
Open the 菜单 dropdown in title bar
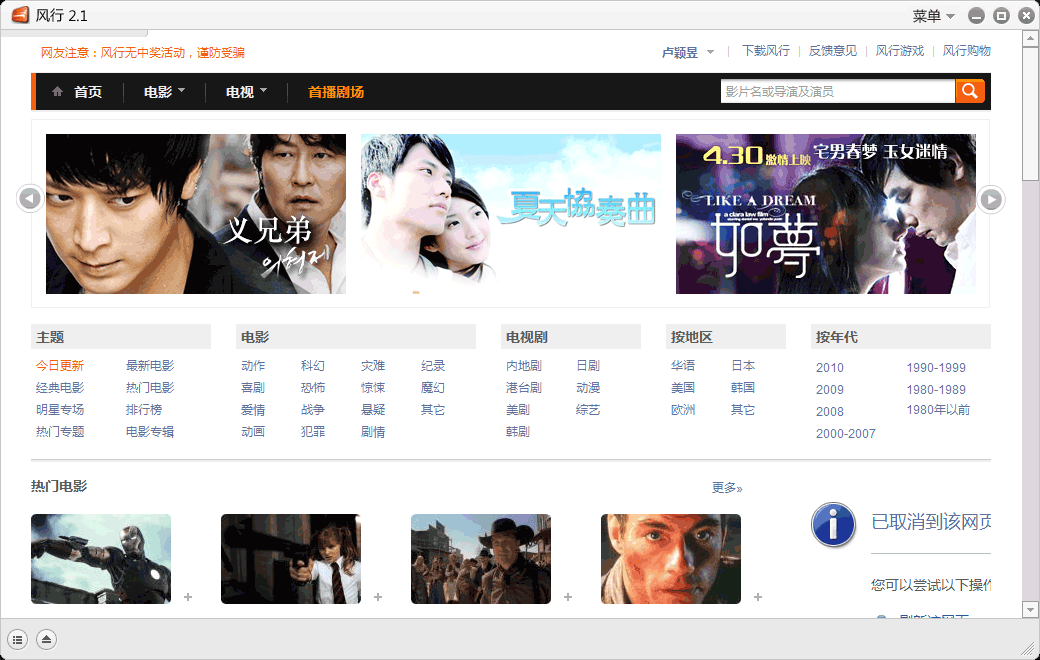[934, 16]
